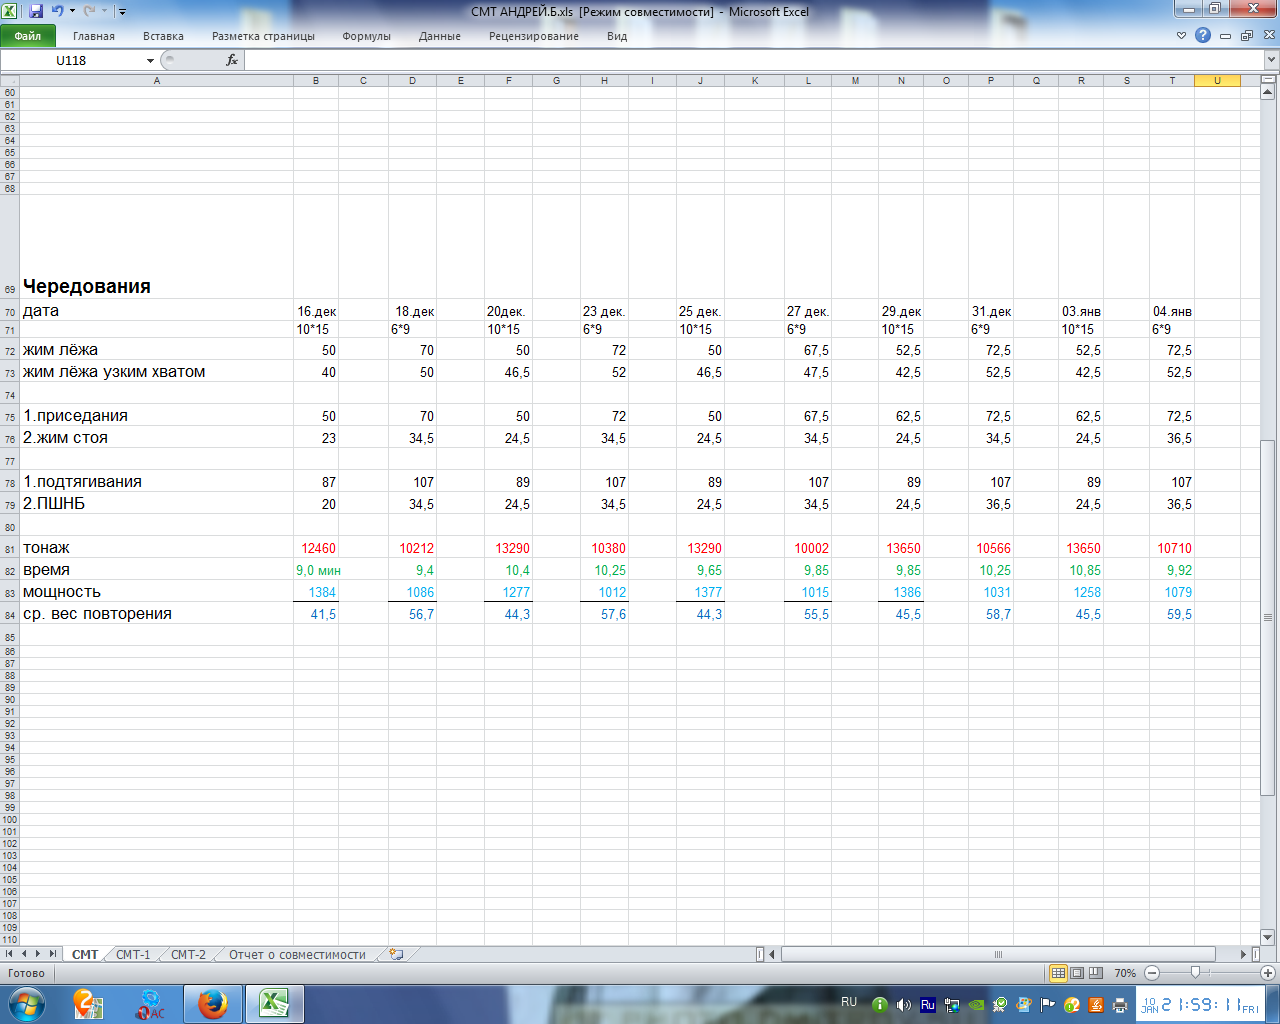
Task: Click the green Файл button
Action: click(x=28, y=36)
